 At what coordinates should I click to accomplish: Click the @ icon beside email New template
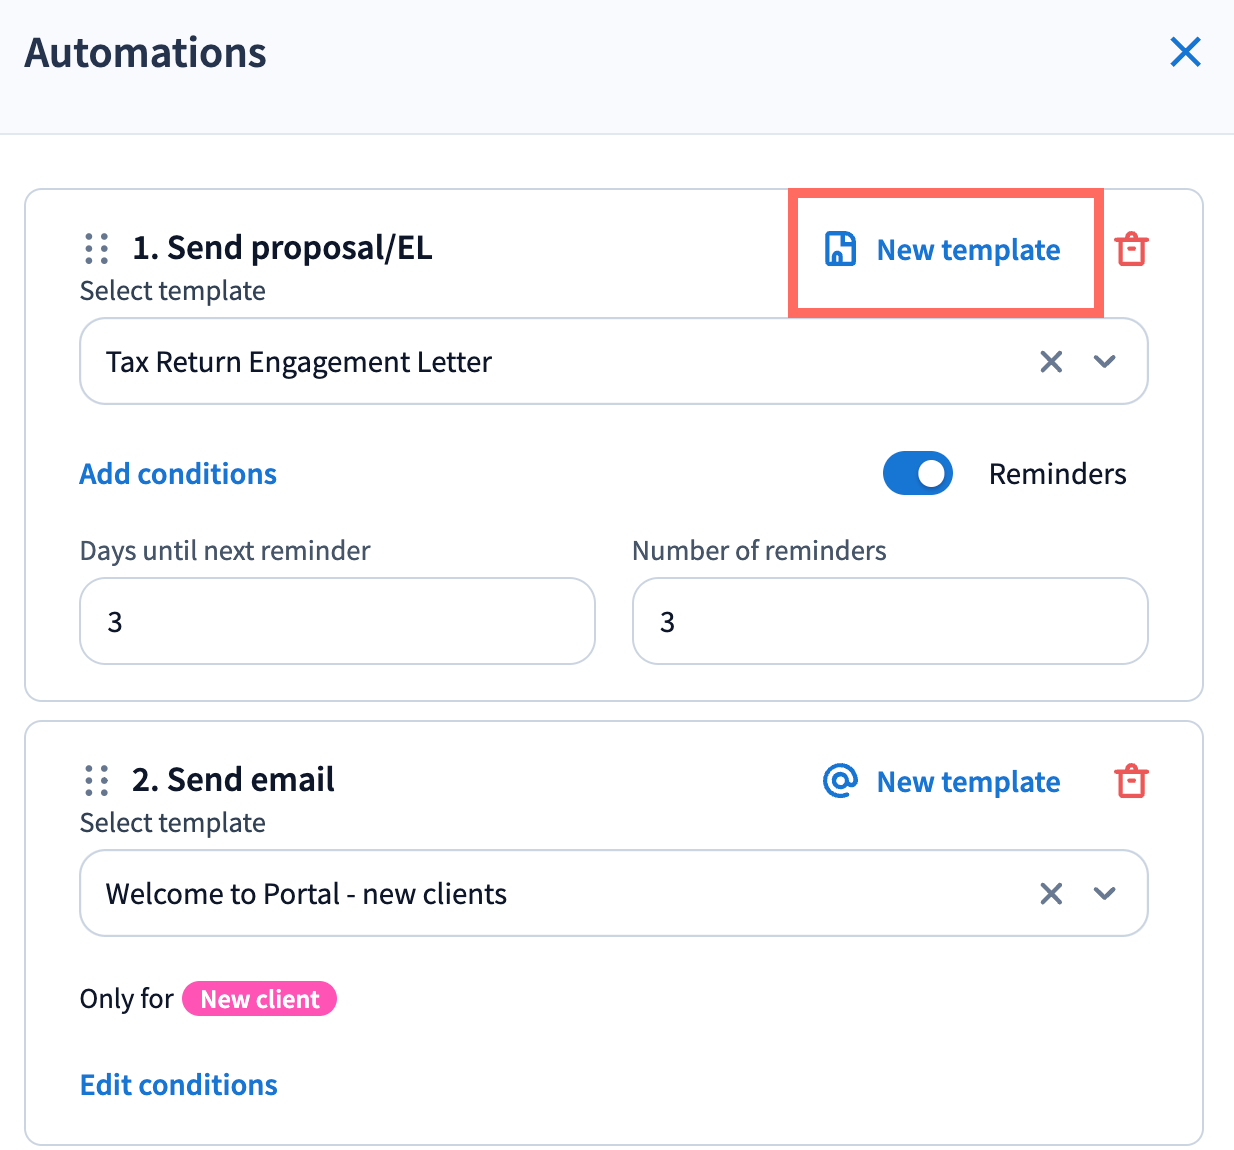tap(840, 781)
